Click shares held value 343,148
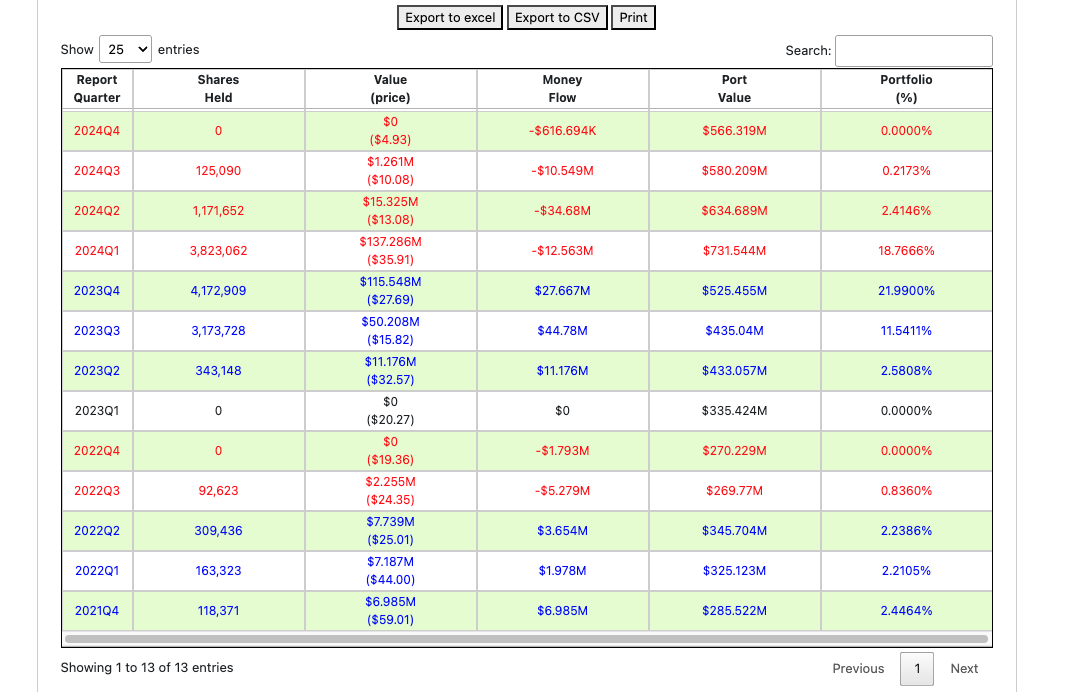Viewport: 1066px width, 692px height. 218,371
